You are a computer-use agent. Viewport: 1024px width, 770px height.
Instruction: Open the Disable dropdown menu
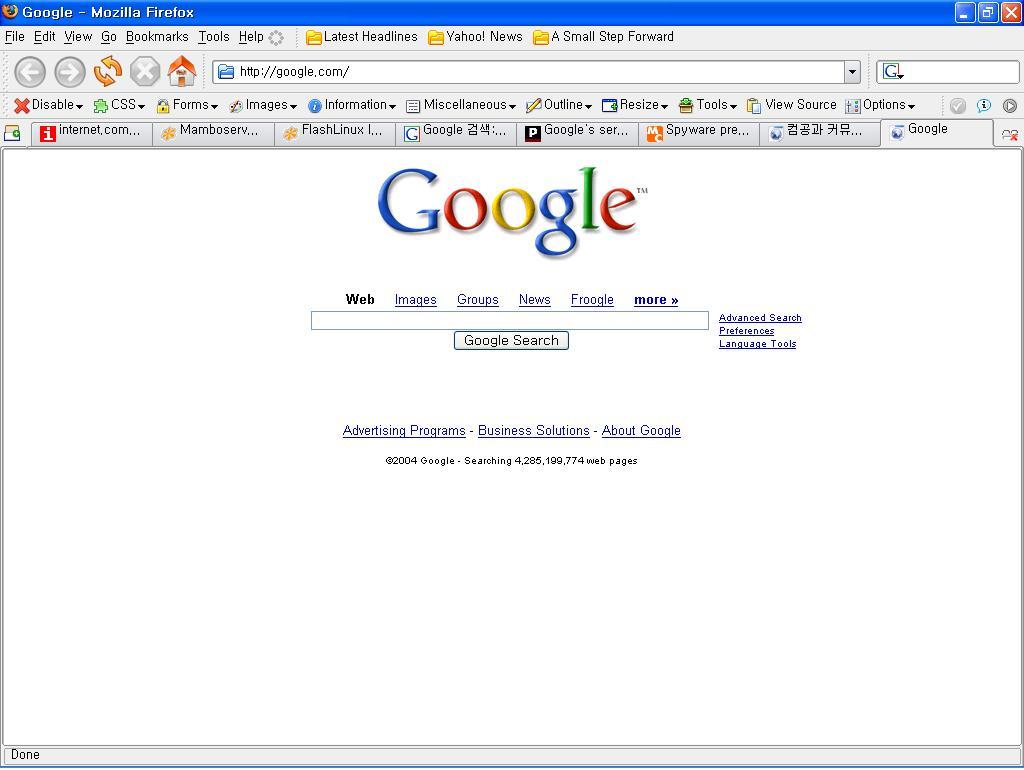48,105
